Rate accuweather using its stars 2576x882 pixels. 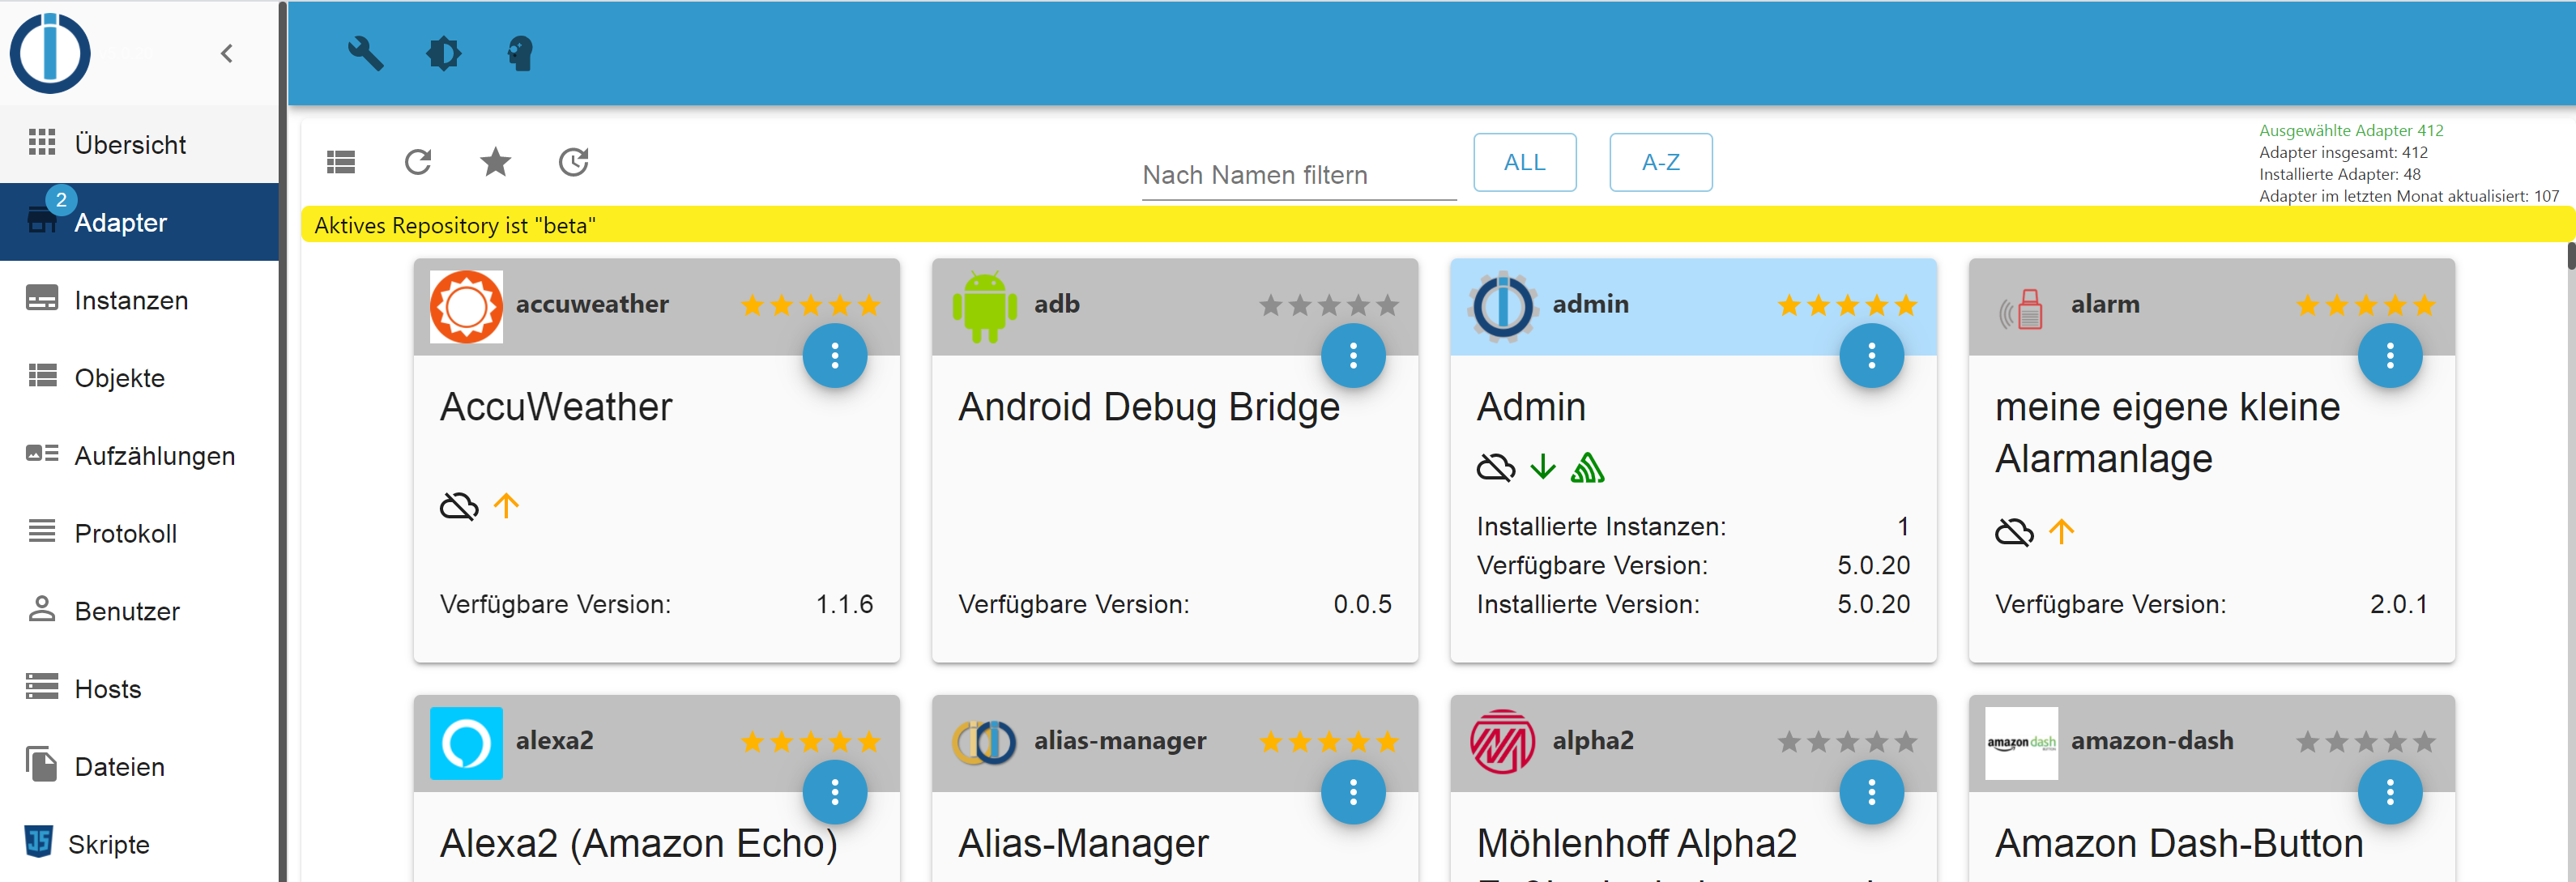[810, 305]
